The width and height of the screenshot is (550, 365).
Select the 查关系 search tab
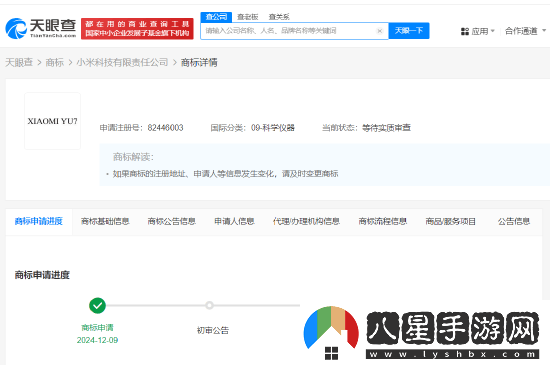279,17
